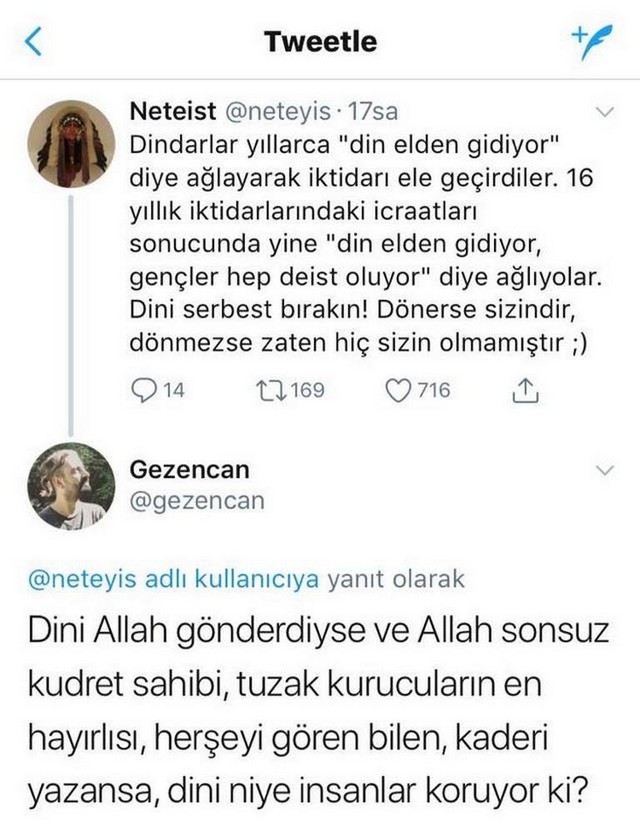Follow the @neteyis adlı kullanıcıya reply link
Viewport: 640px width, 838px height.
click(174, 579)
